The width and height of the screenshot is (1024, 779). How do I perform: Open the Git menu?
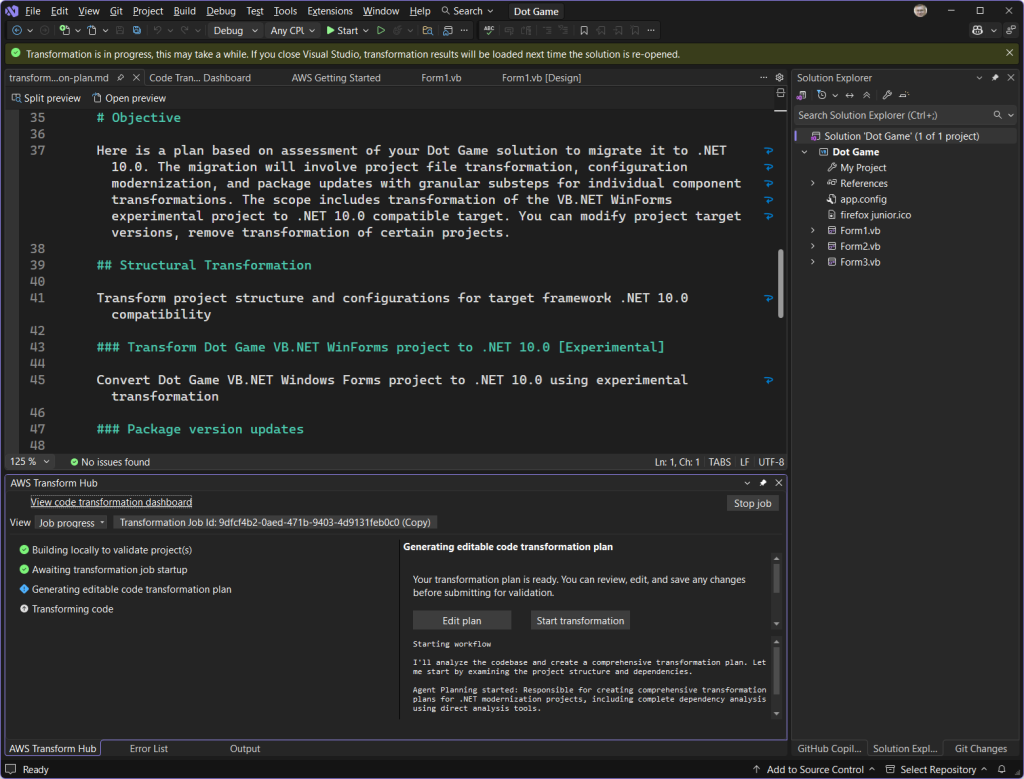(118, 11)
